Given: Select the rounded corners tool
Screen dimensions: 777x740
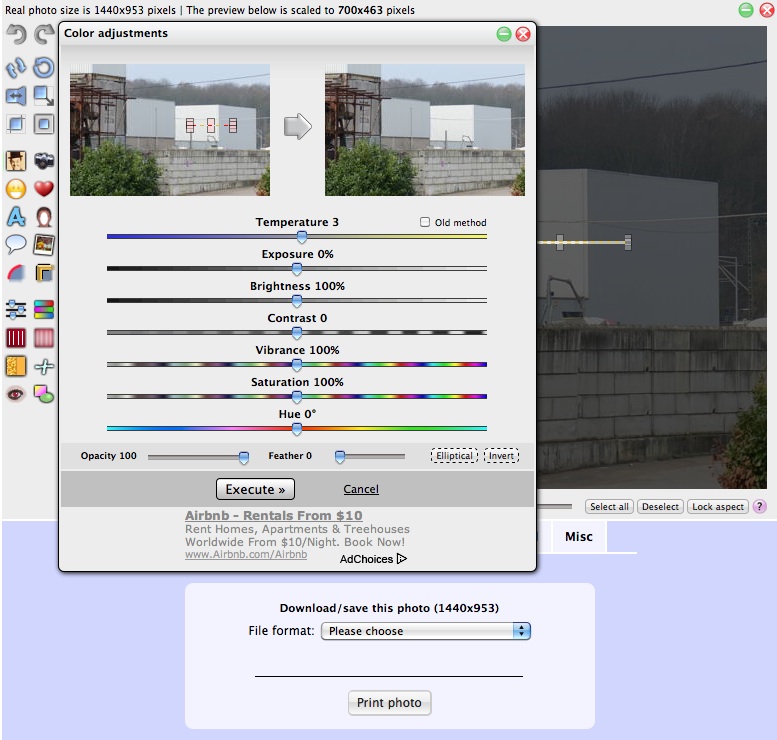Looking at the screenshot, I should coord(16,273).
